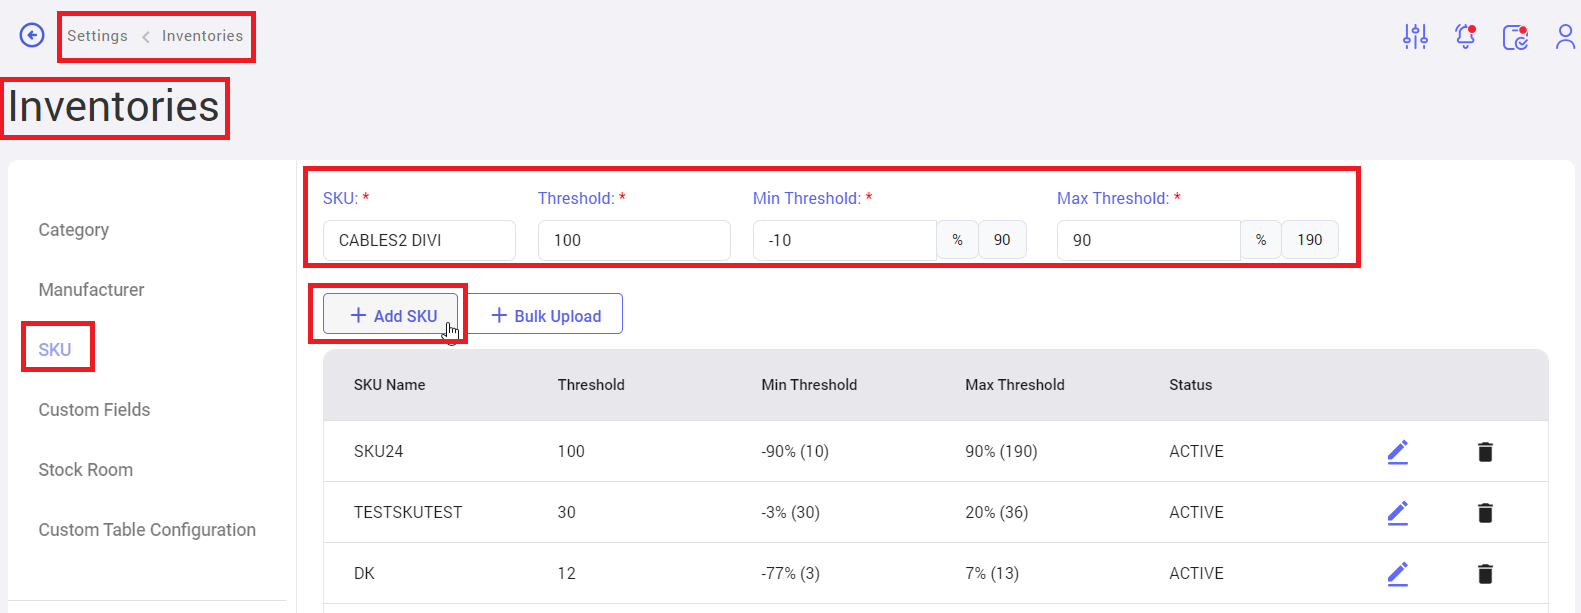The width and height of the screenshot is (1581, 613).
Task: Click the Add SKU button
Action: coord(390,314)
